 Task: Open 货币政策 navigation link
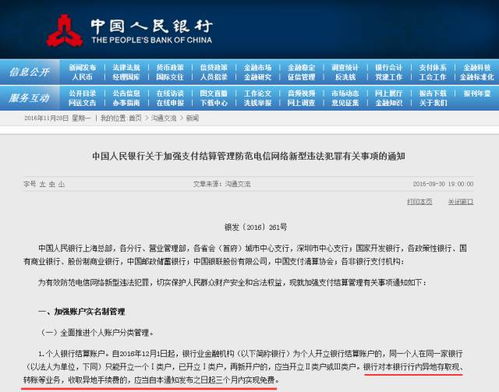click(170, 68)
